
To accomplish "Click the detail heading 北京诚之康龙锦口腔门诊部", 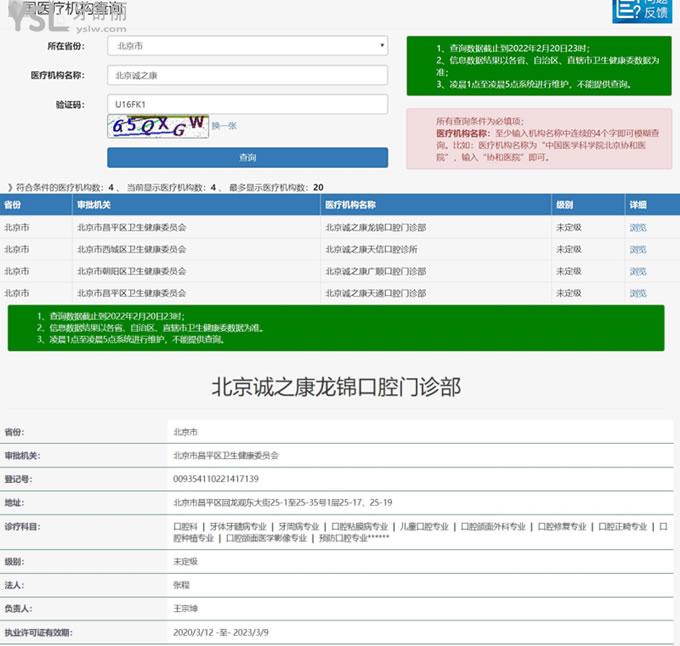I will pos(336,387).
